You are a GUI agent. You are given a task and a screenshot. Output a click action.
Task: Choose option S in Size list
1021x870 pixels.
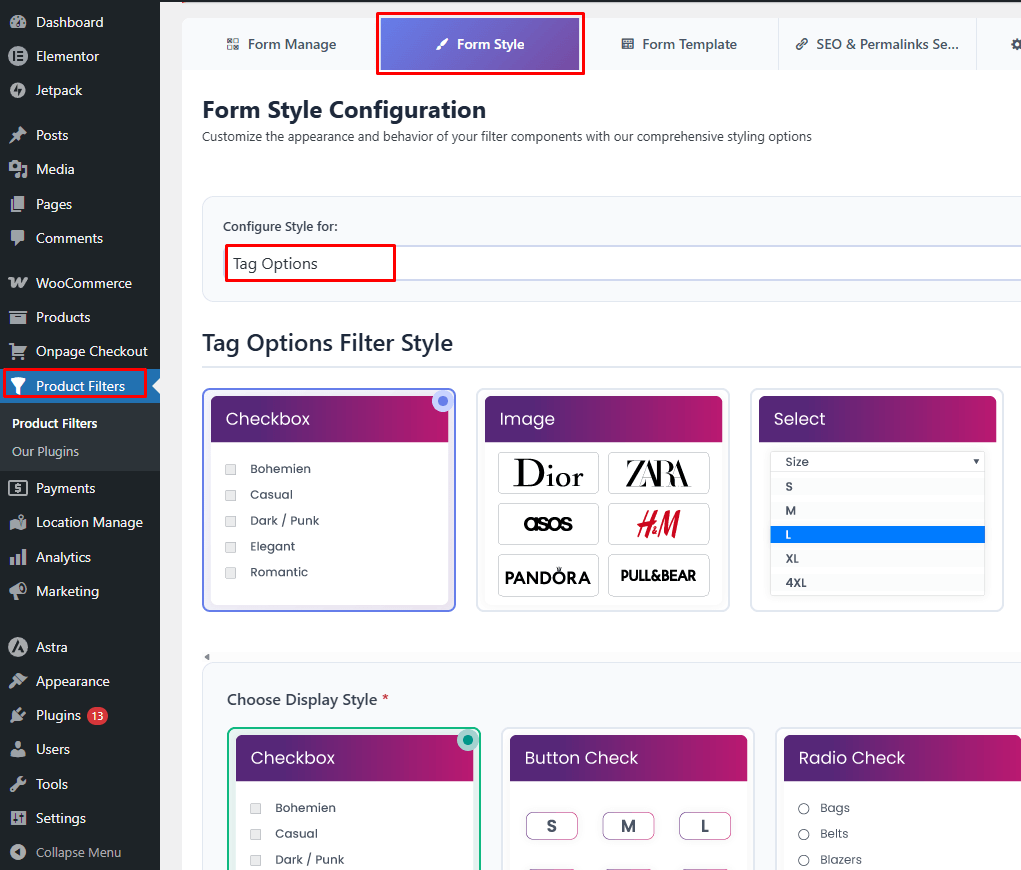(877, 486)
